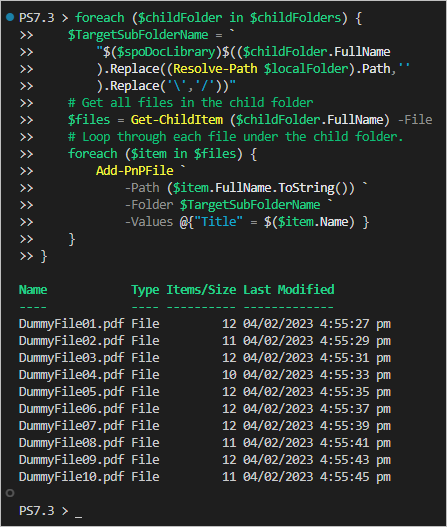Click the $localFolder variable

[306, 69]
